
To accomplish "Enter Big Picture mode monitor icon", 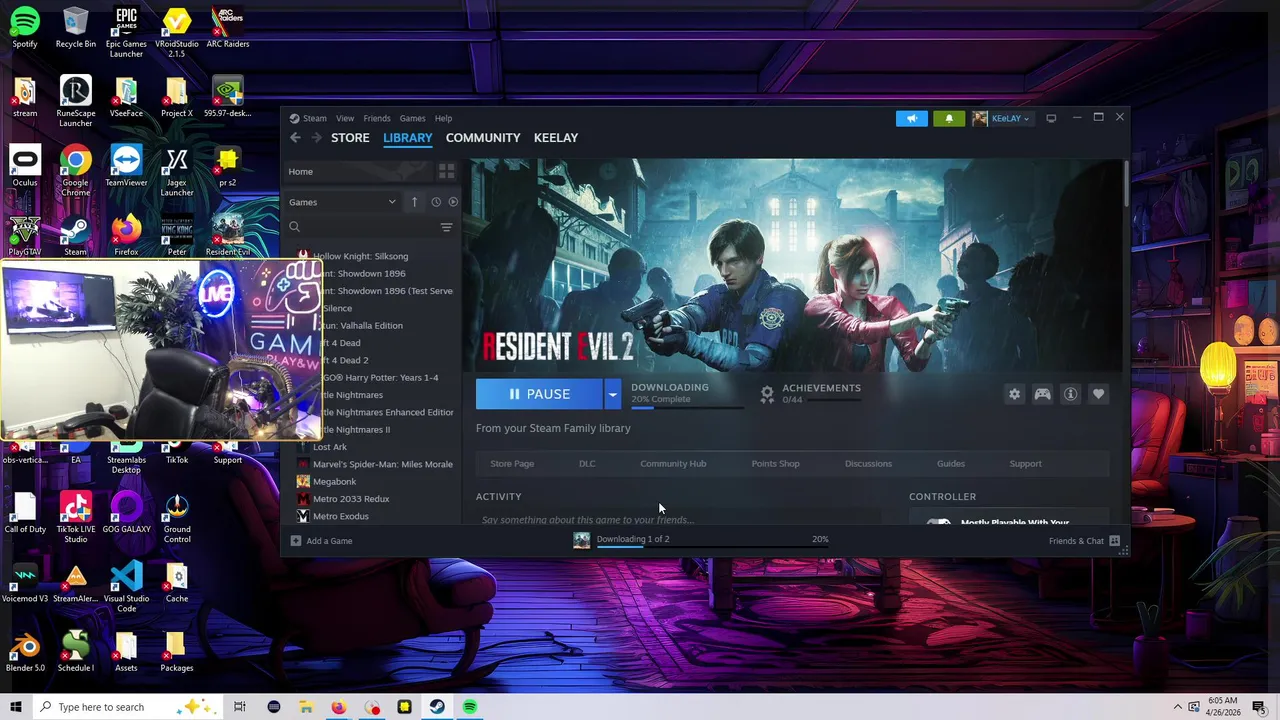I will coord(1051,118).
